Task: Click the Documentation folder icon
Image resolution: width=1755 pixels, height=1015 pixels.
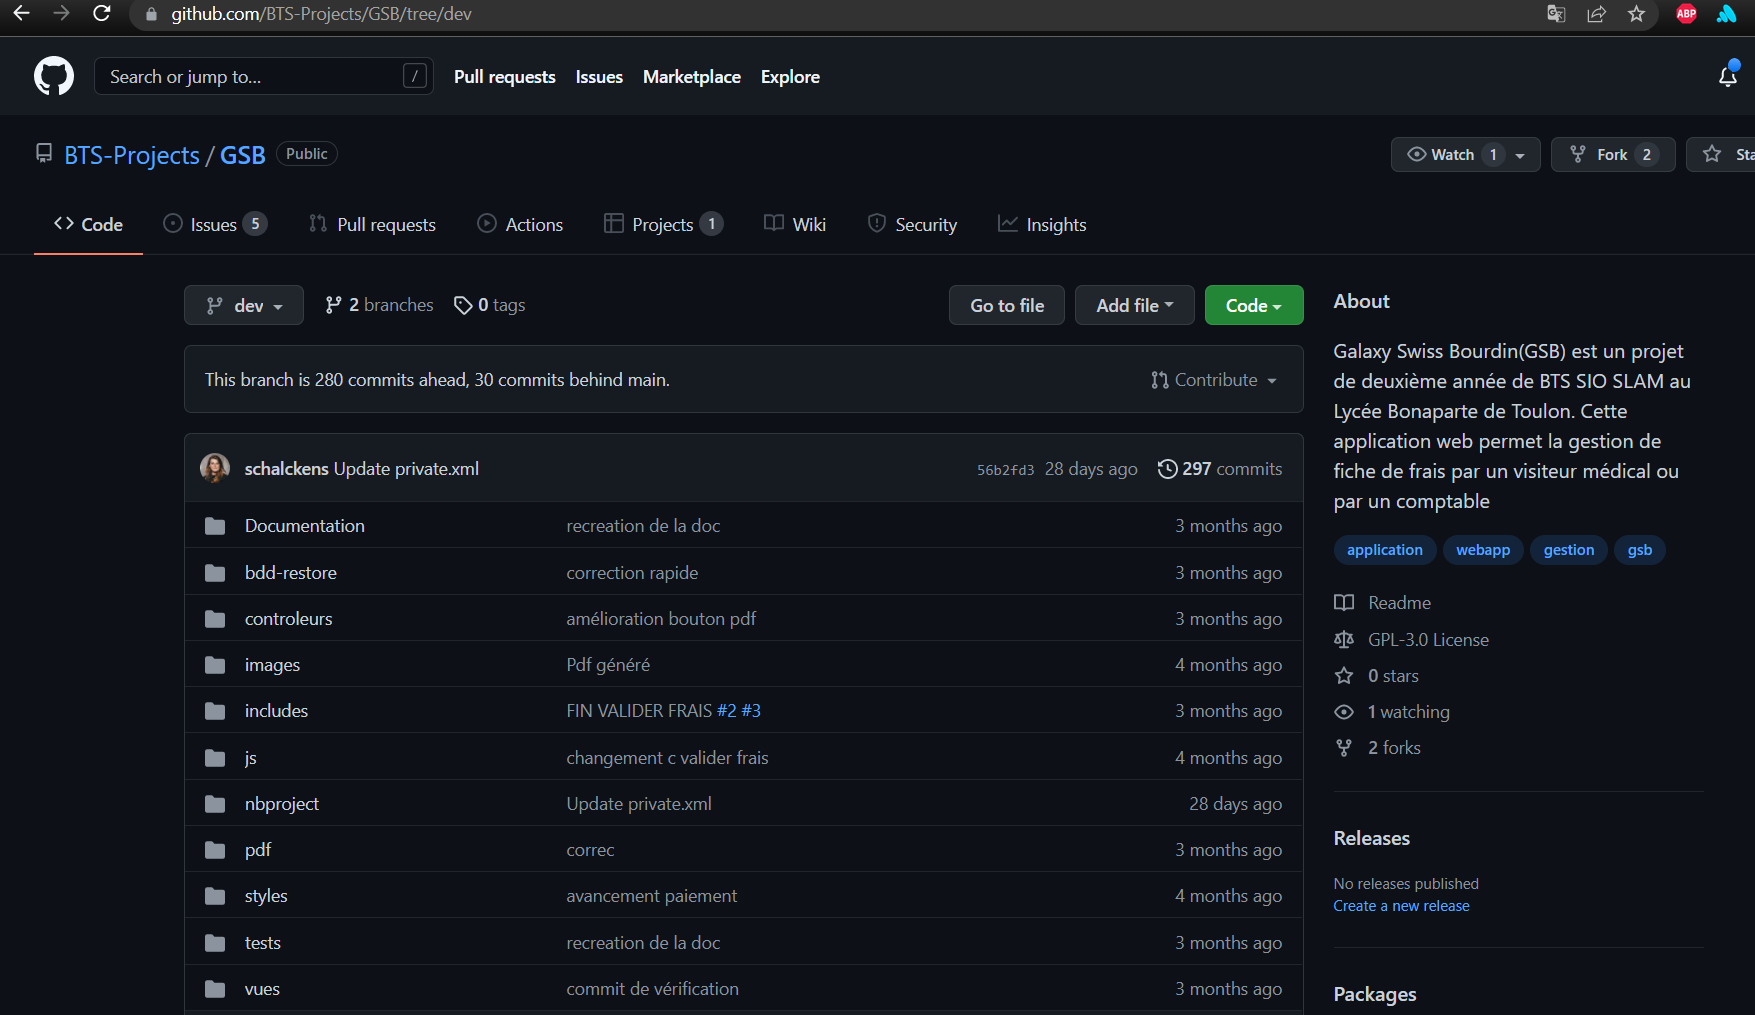Action: 215,526
